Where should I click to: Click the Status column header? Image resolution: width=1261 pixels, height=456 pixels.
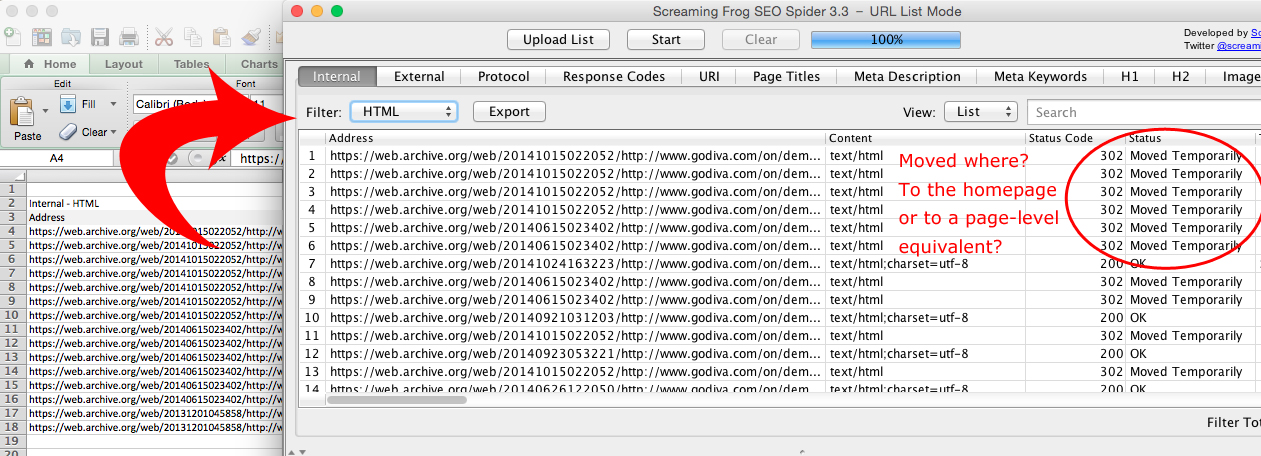coord(1190,138)
